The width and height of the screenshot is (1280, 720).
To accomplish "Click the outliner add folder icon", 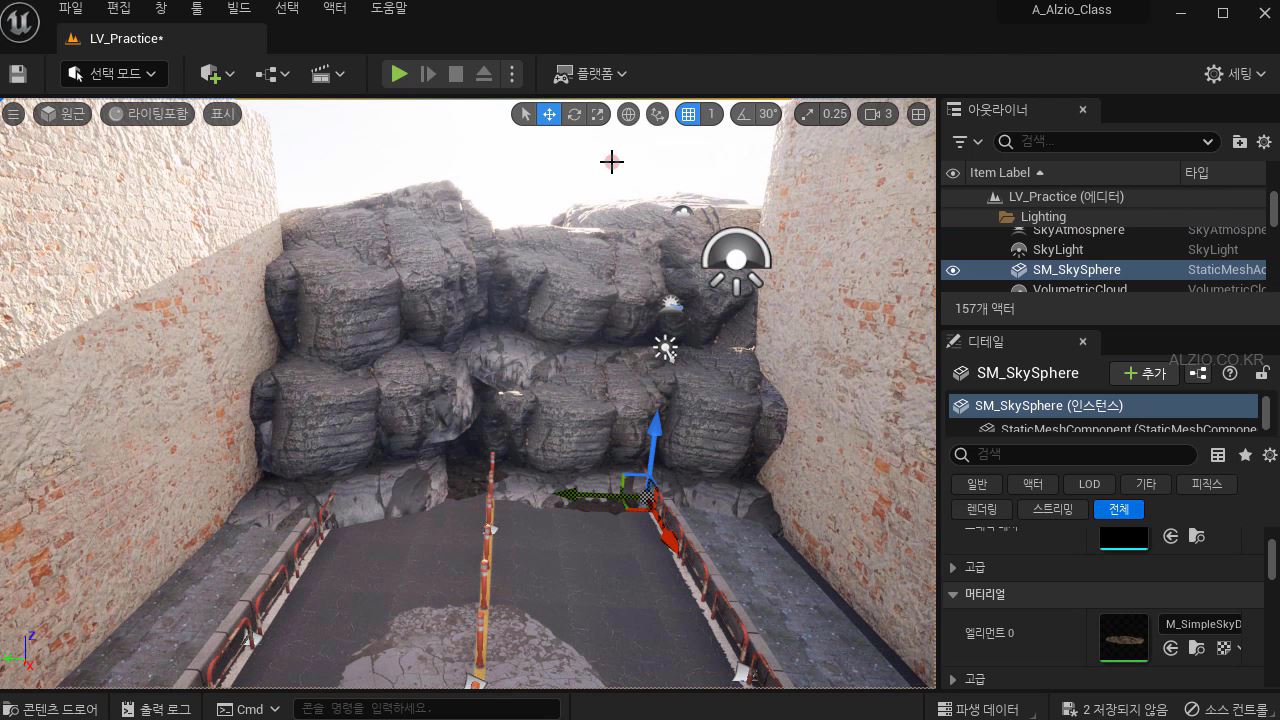I will (x=1240, y=142).
